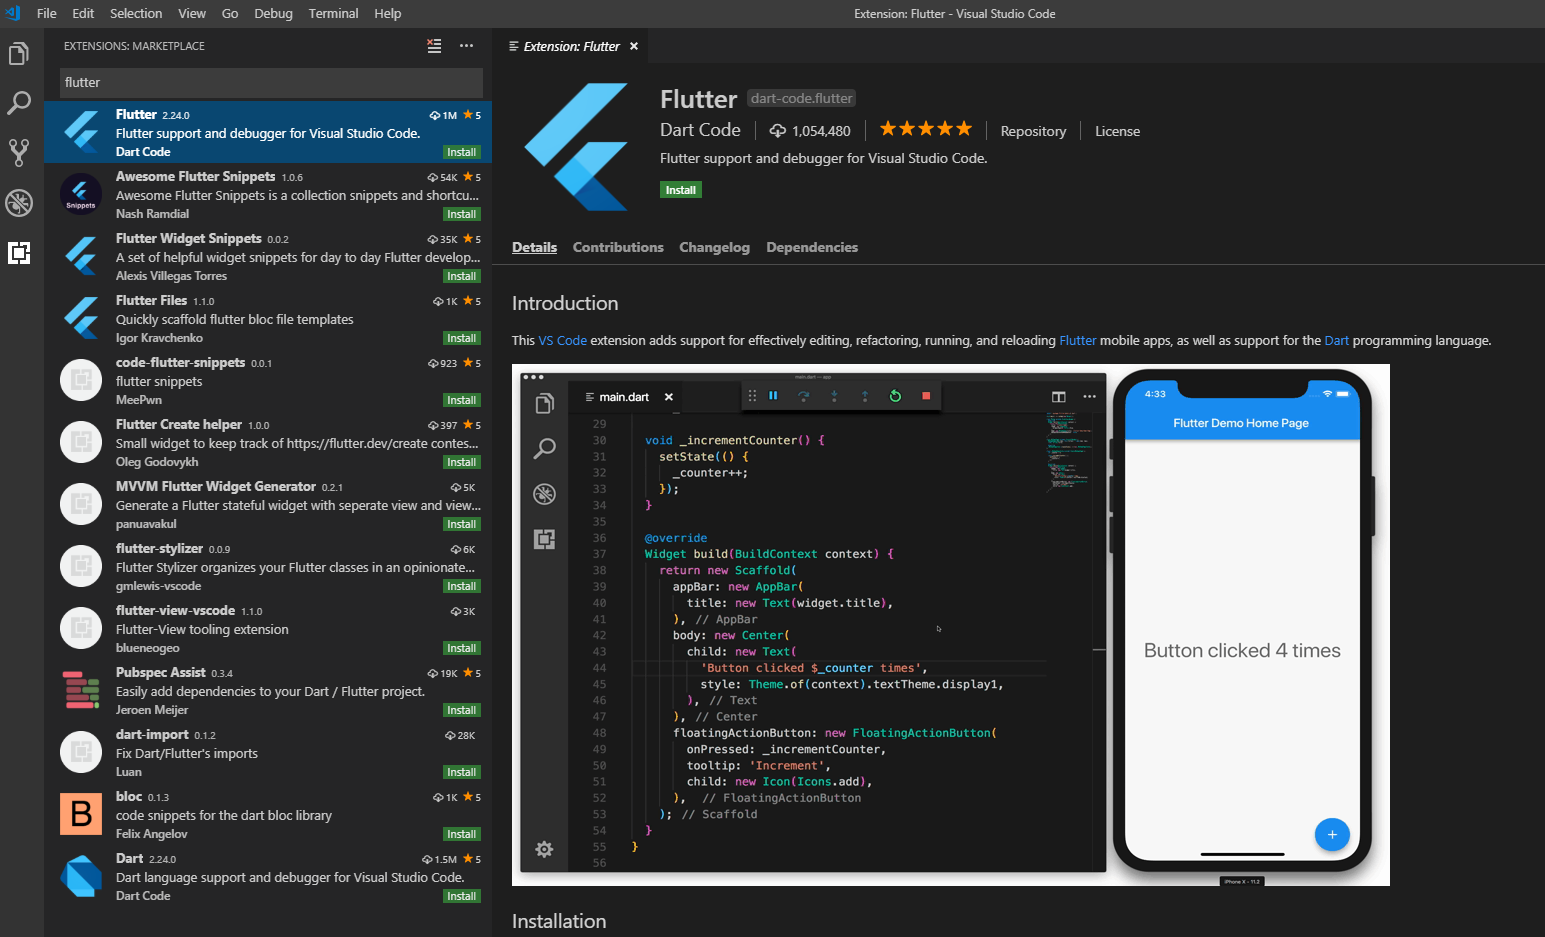Click the five-star rating next to download count
Viewport: 1545px width, 937px height.
click(924, 128)
